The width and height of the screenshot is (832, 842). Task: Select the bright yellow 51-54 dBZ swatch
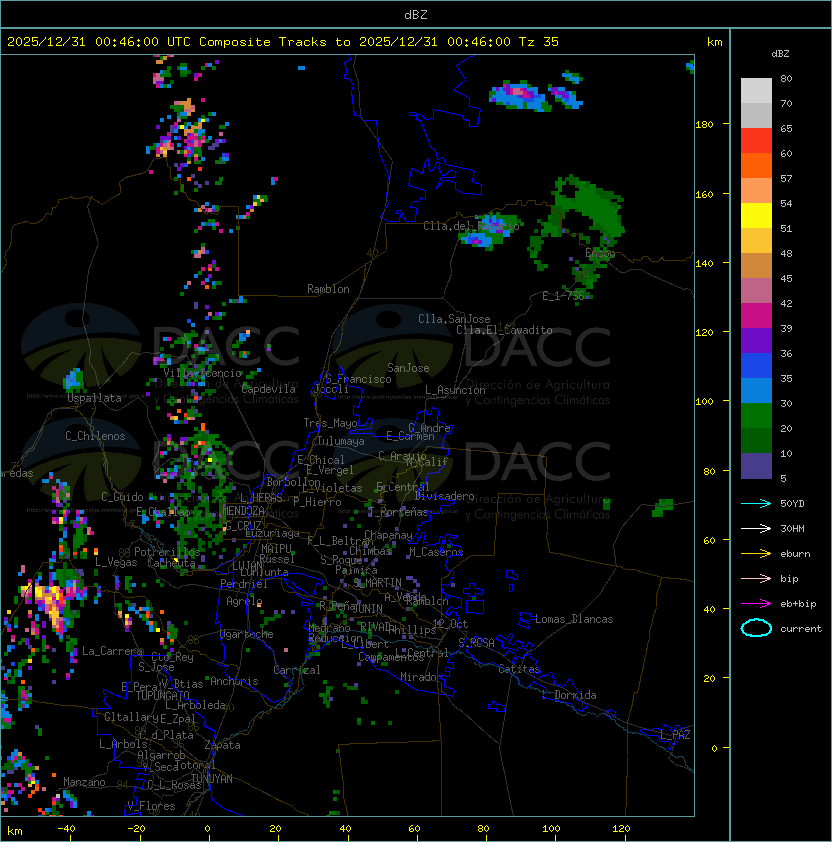point(756,215)
